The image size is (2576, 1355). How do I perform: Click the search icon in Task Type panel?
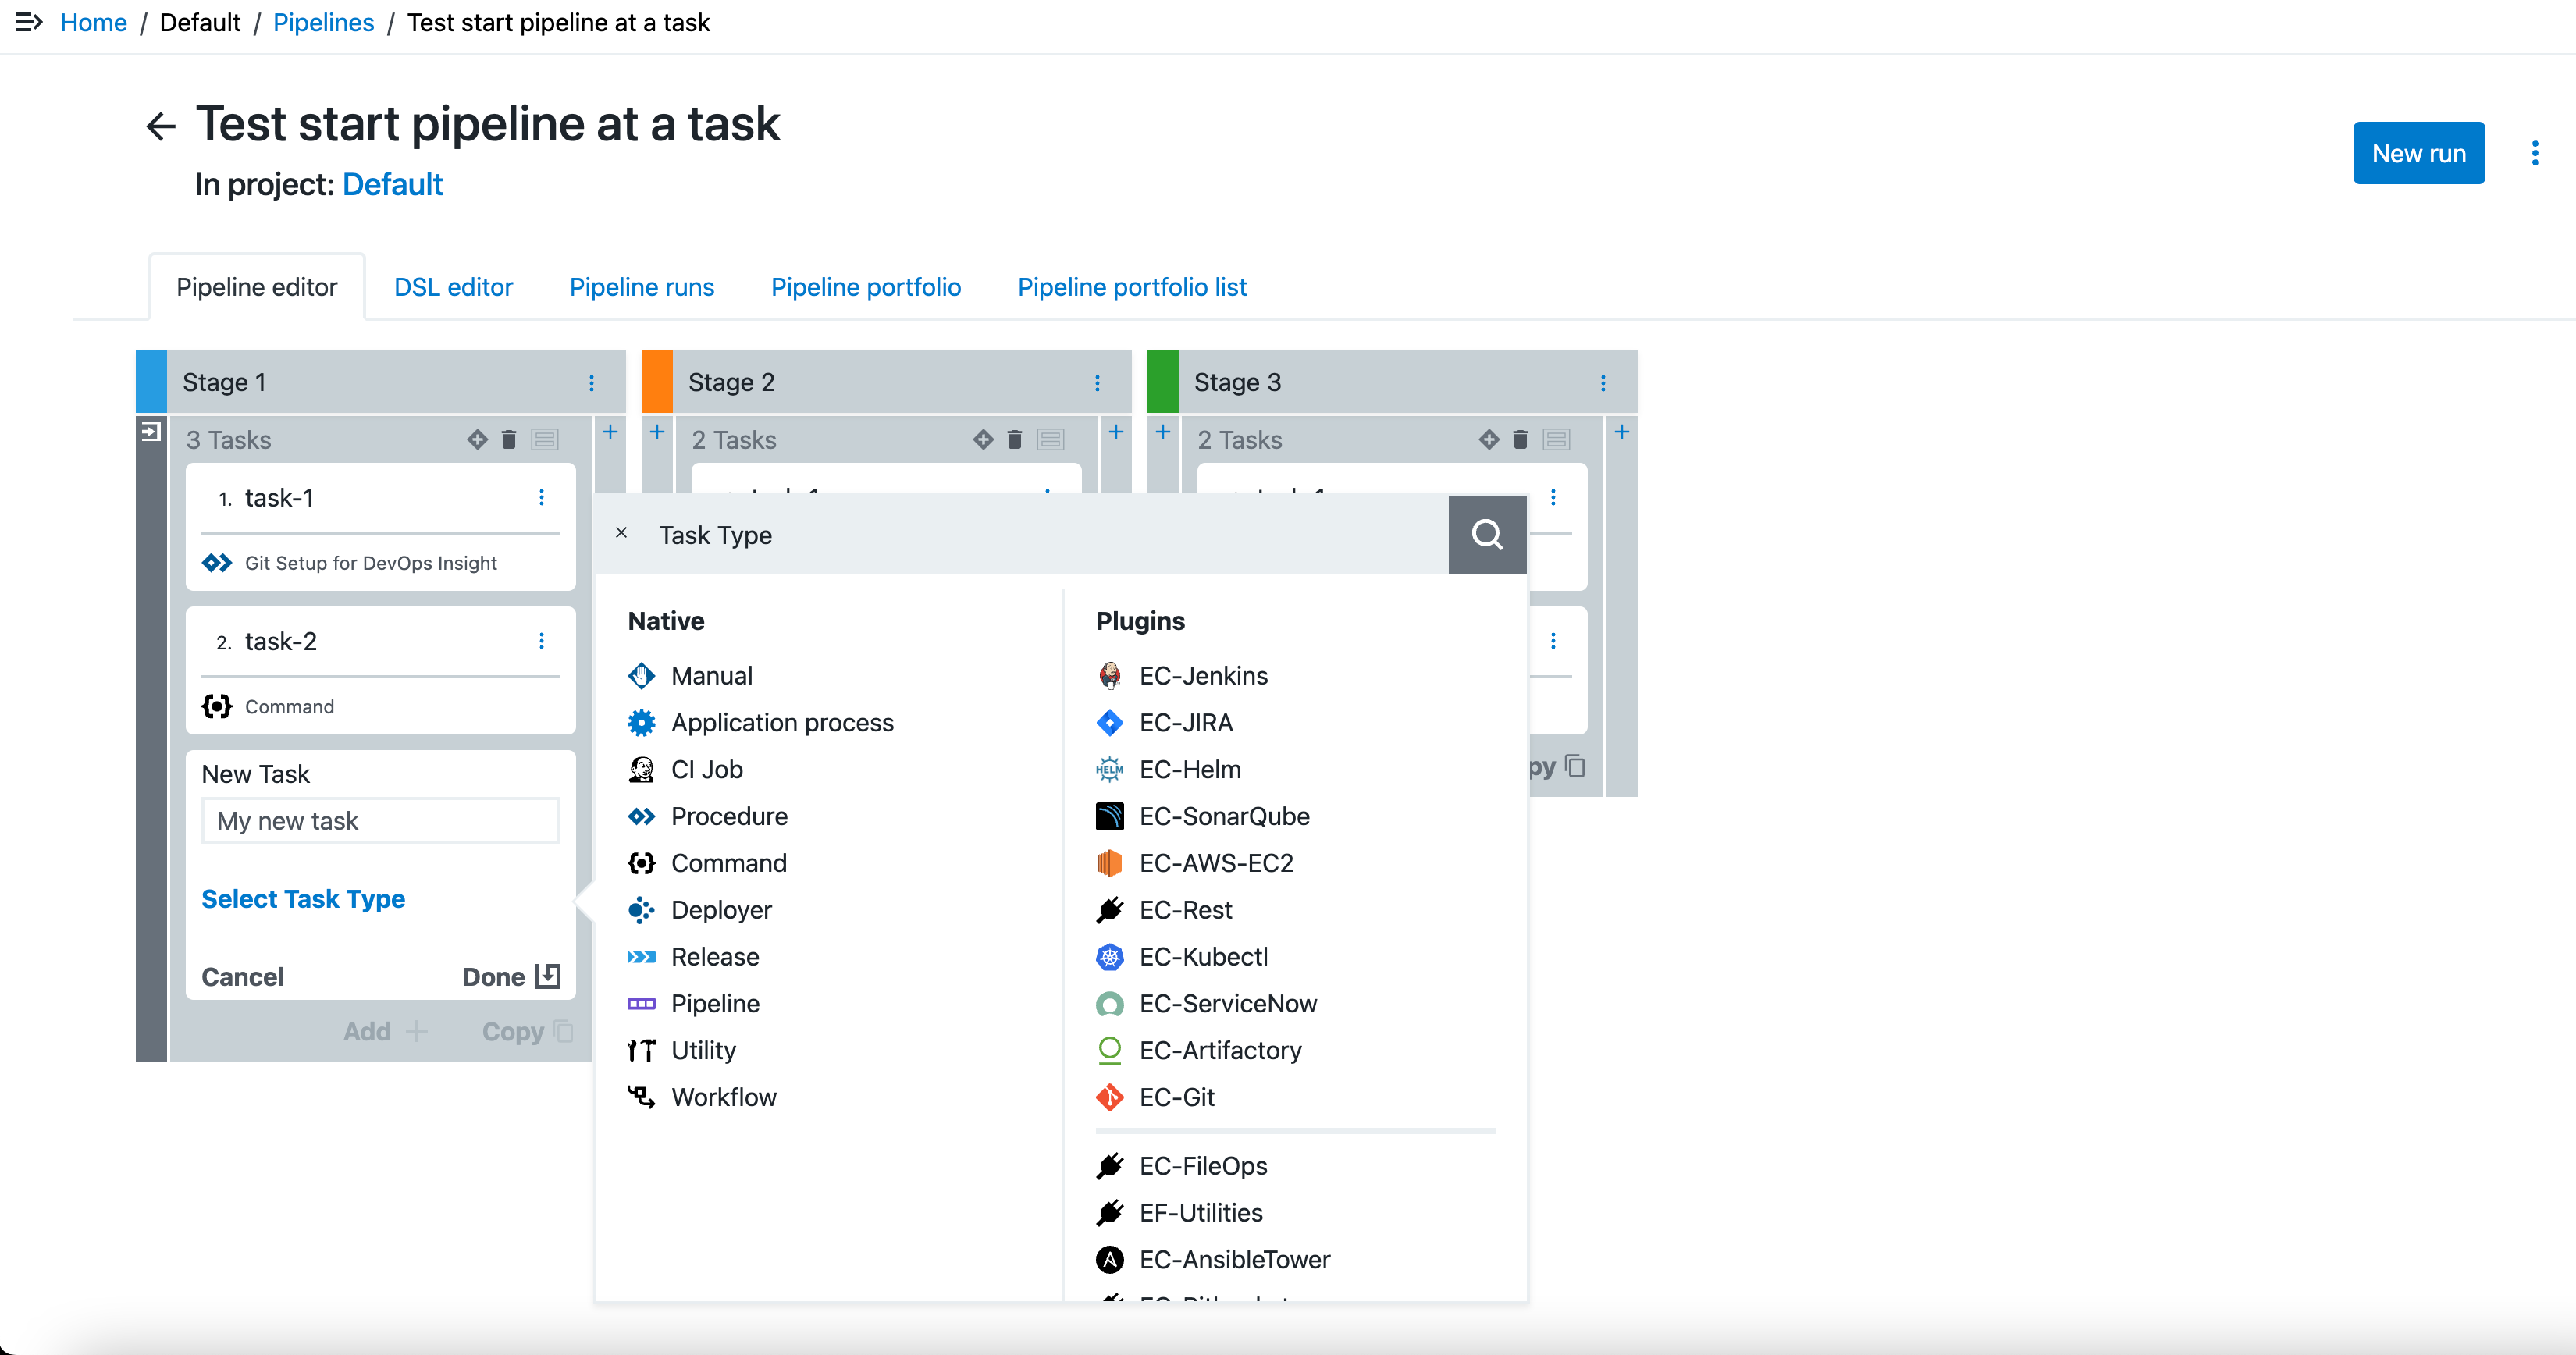coord(1486,534)
